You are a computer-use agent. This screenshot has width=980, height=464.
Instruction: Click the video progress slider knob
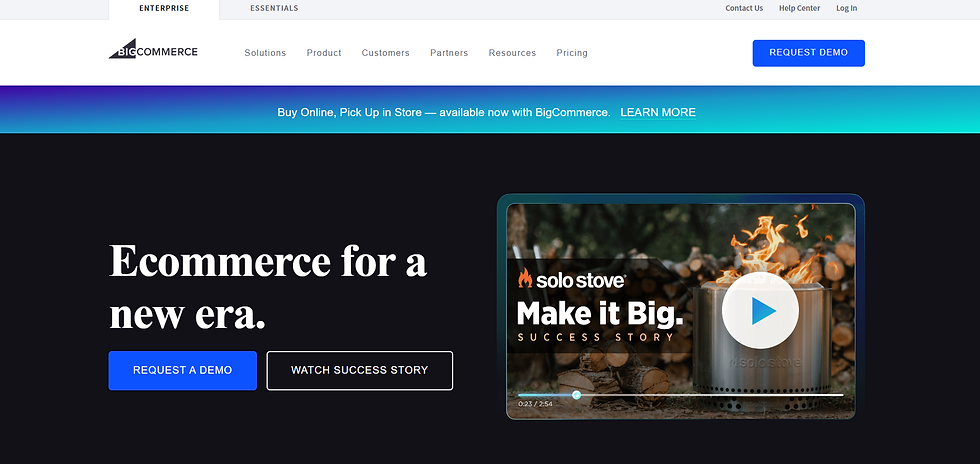(x=576, y=395)
